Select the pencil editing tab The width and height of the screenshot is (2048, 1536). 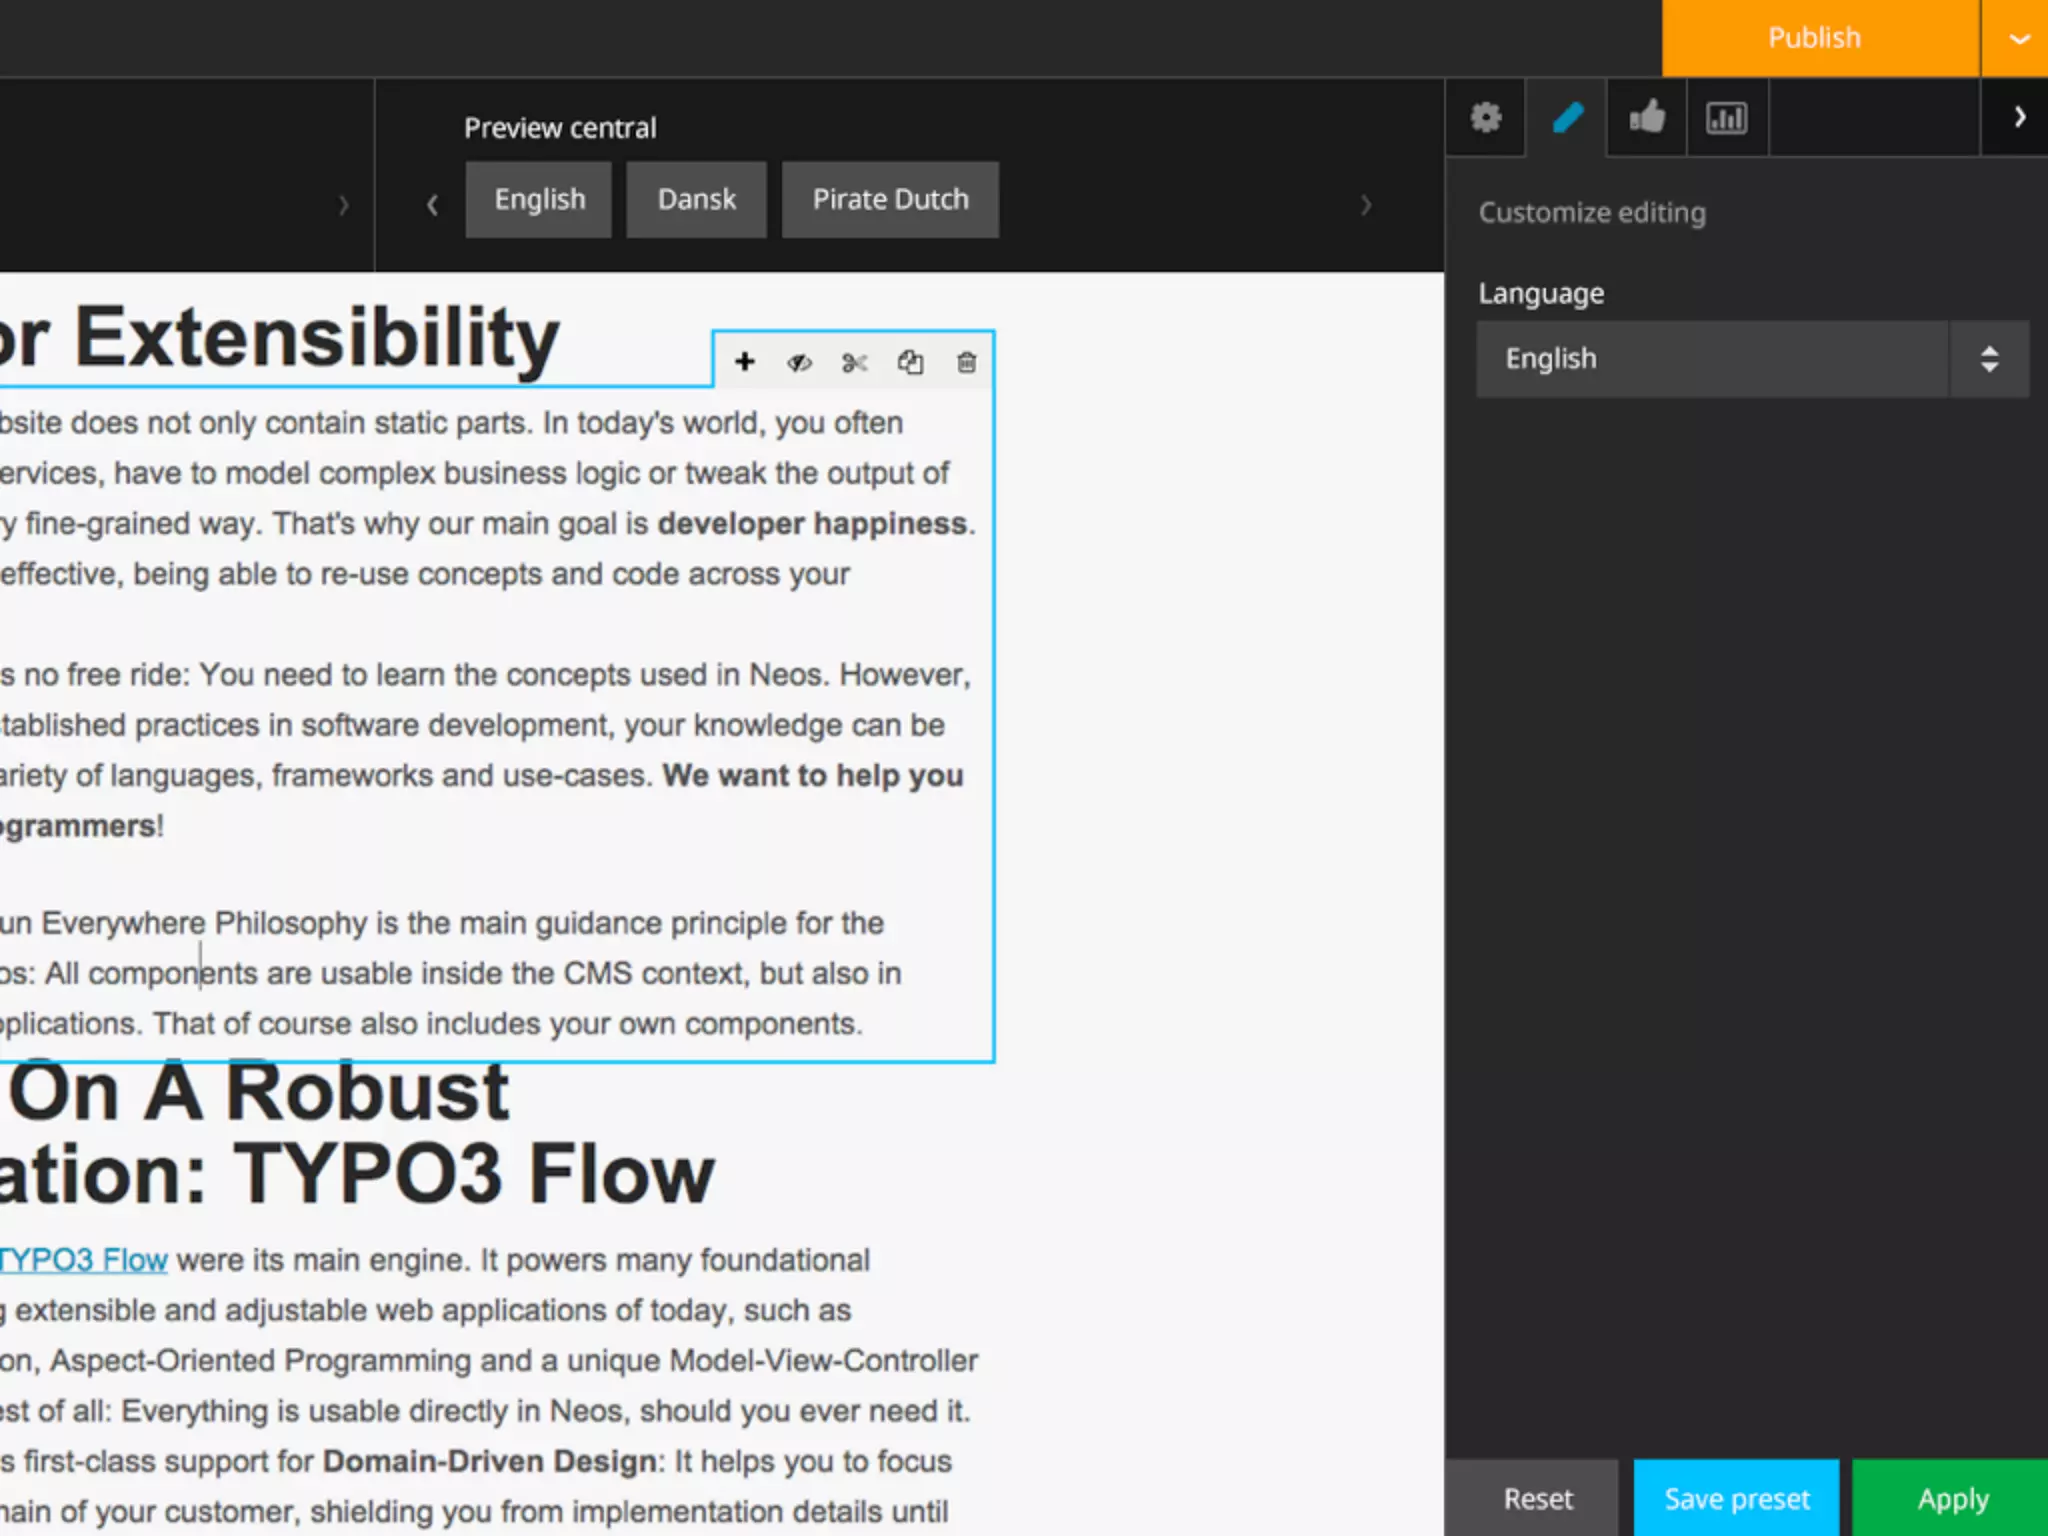[x=1567, y=118]
